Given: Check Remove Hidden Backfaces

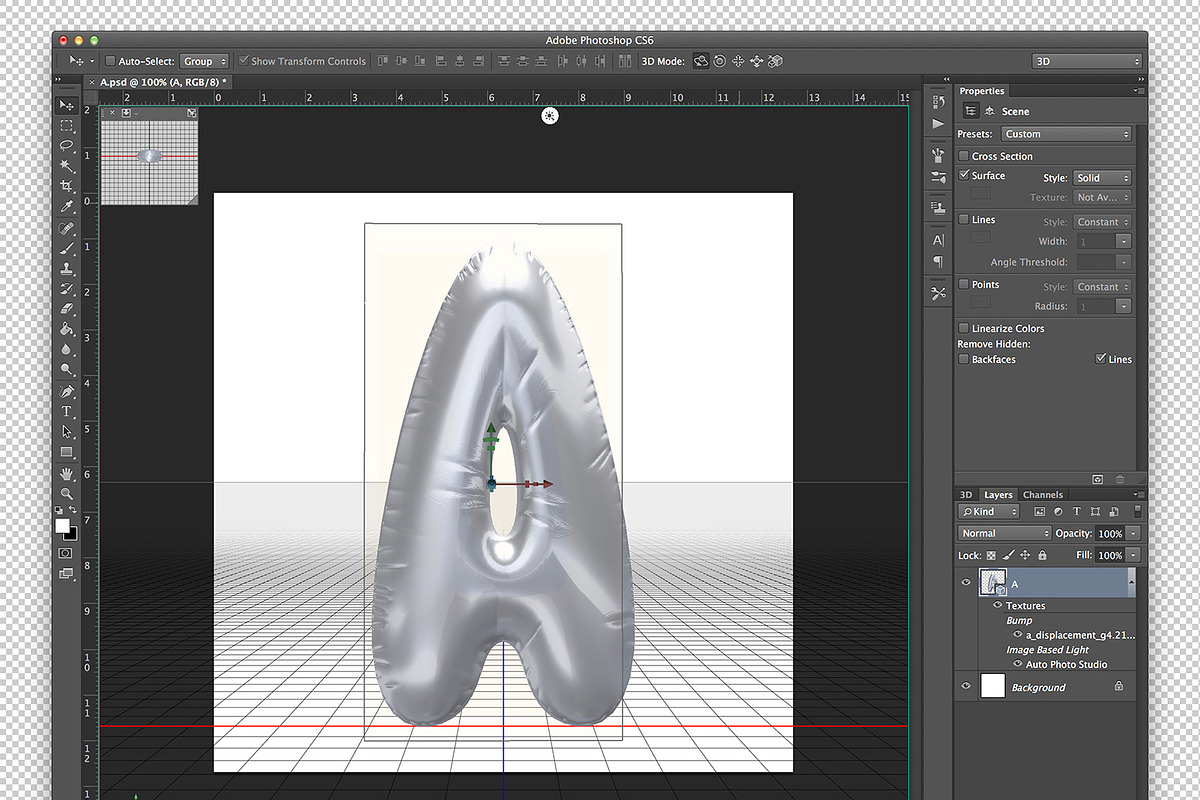Looking at the screenshot, I should point(964,359).
